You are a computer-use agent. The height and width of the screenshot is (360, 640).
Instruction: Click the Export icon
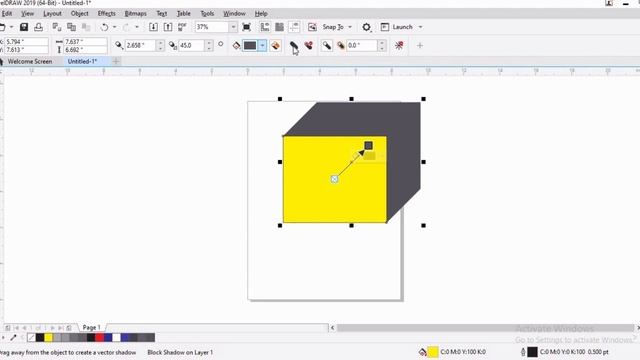pos(168,27)
